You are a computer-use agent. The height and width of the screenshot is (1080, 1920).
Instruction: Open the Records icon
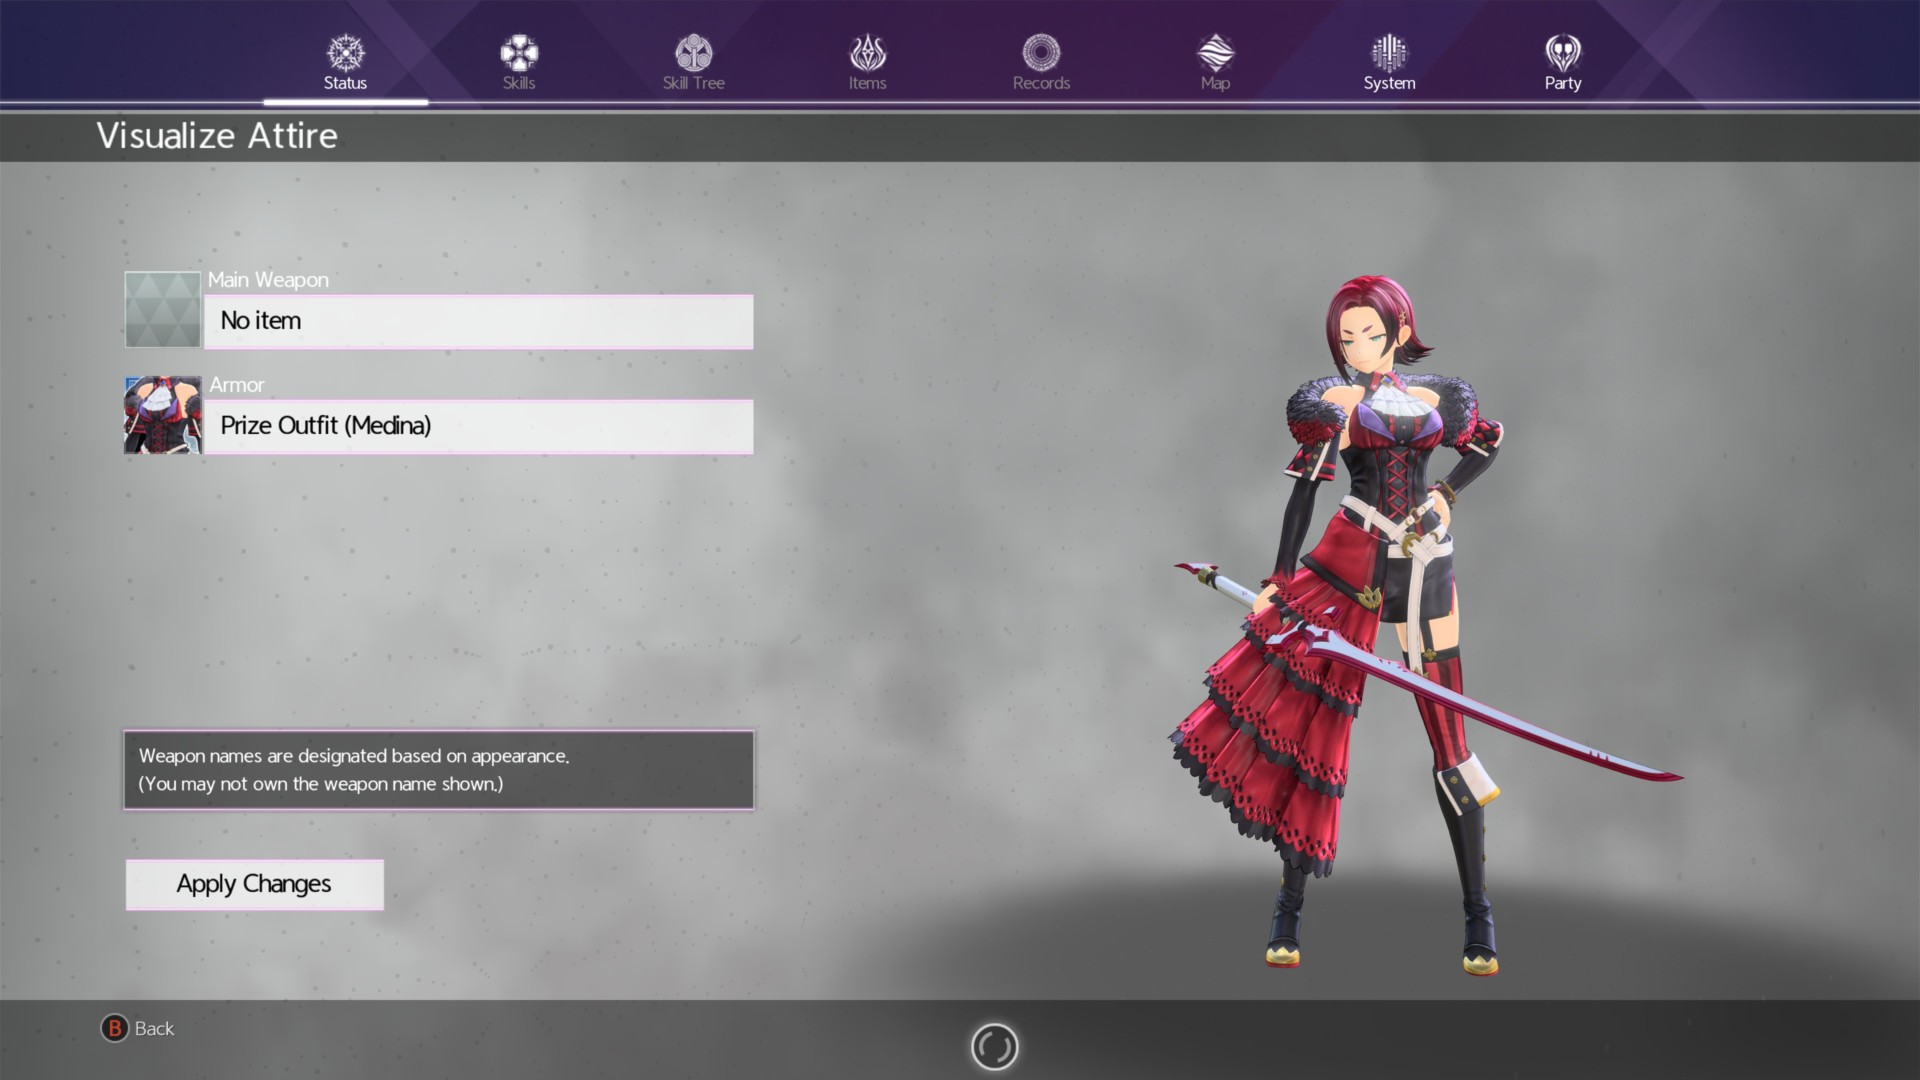pos(1041,51)
